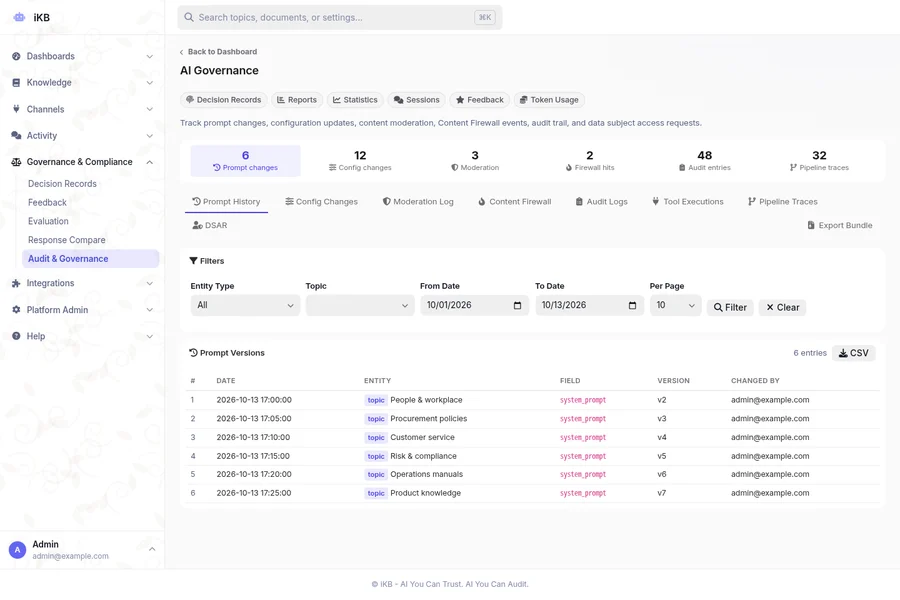Click the Channels plug icon
The image size is (900, 600).
click(16, 109)
